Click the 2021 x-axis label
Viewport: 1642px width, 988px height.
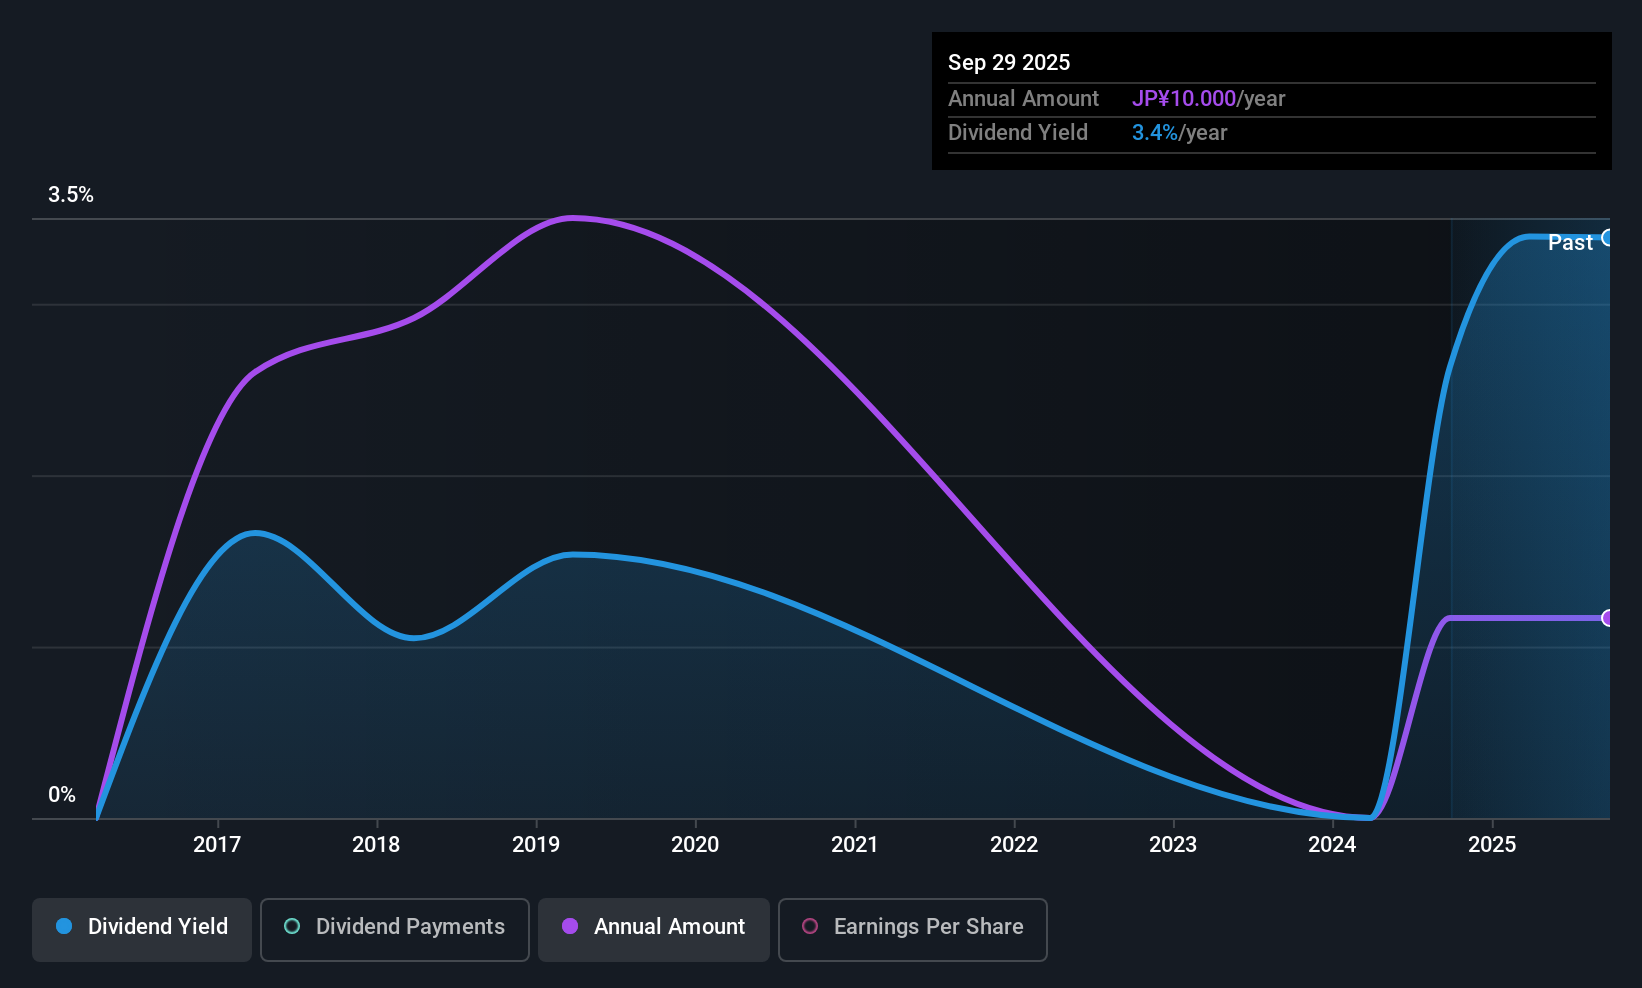(854, 845)
